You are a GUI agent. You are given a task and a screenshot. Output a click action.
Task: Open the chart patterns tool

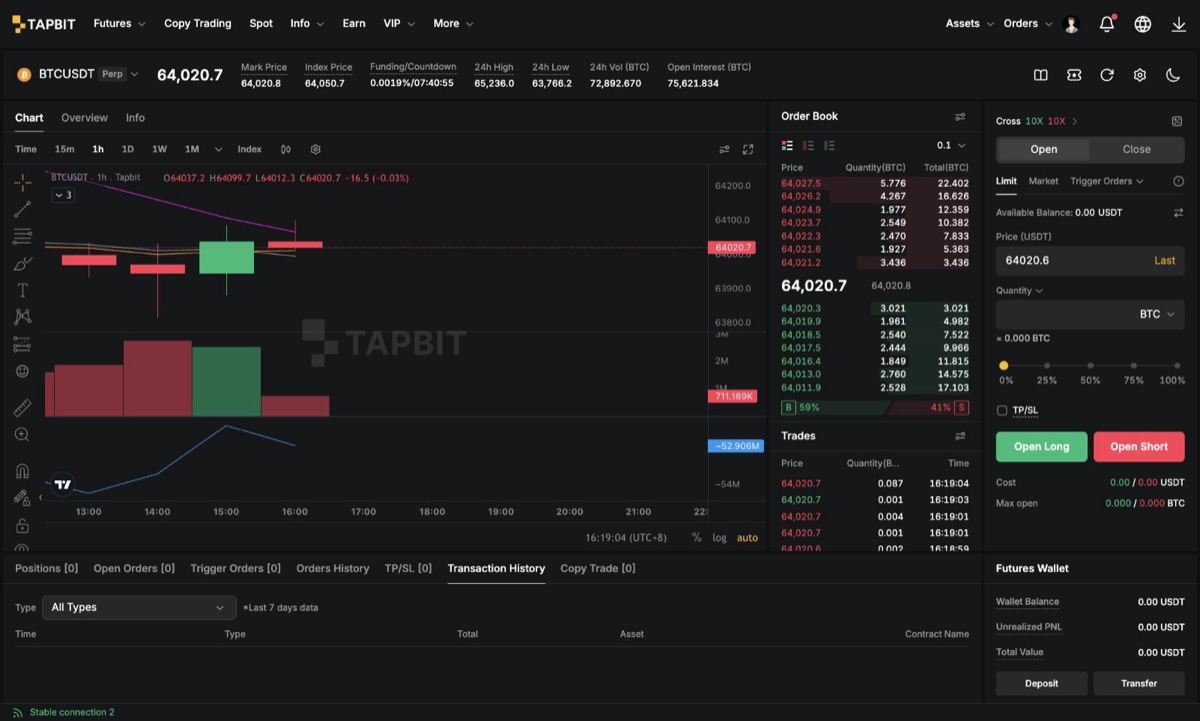22,317
